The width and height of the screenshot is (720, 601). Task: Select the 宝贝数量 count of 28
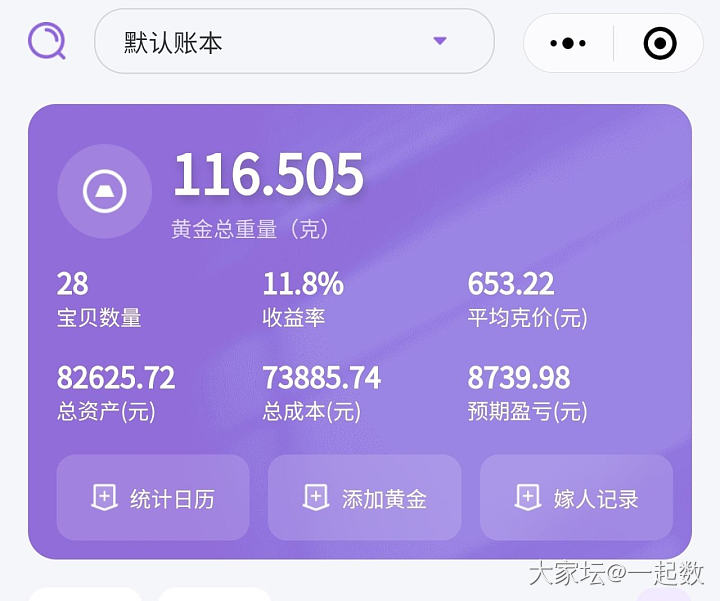(x=73, y=284)
